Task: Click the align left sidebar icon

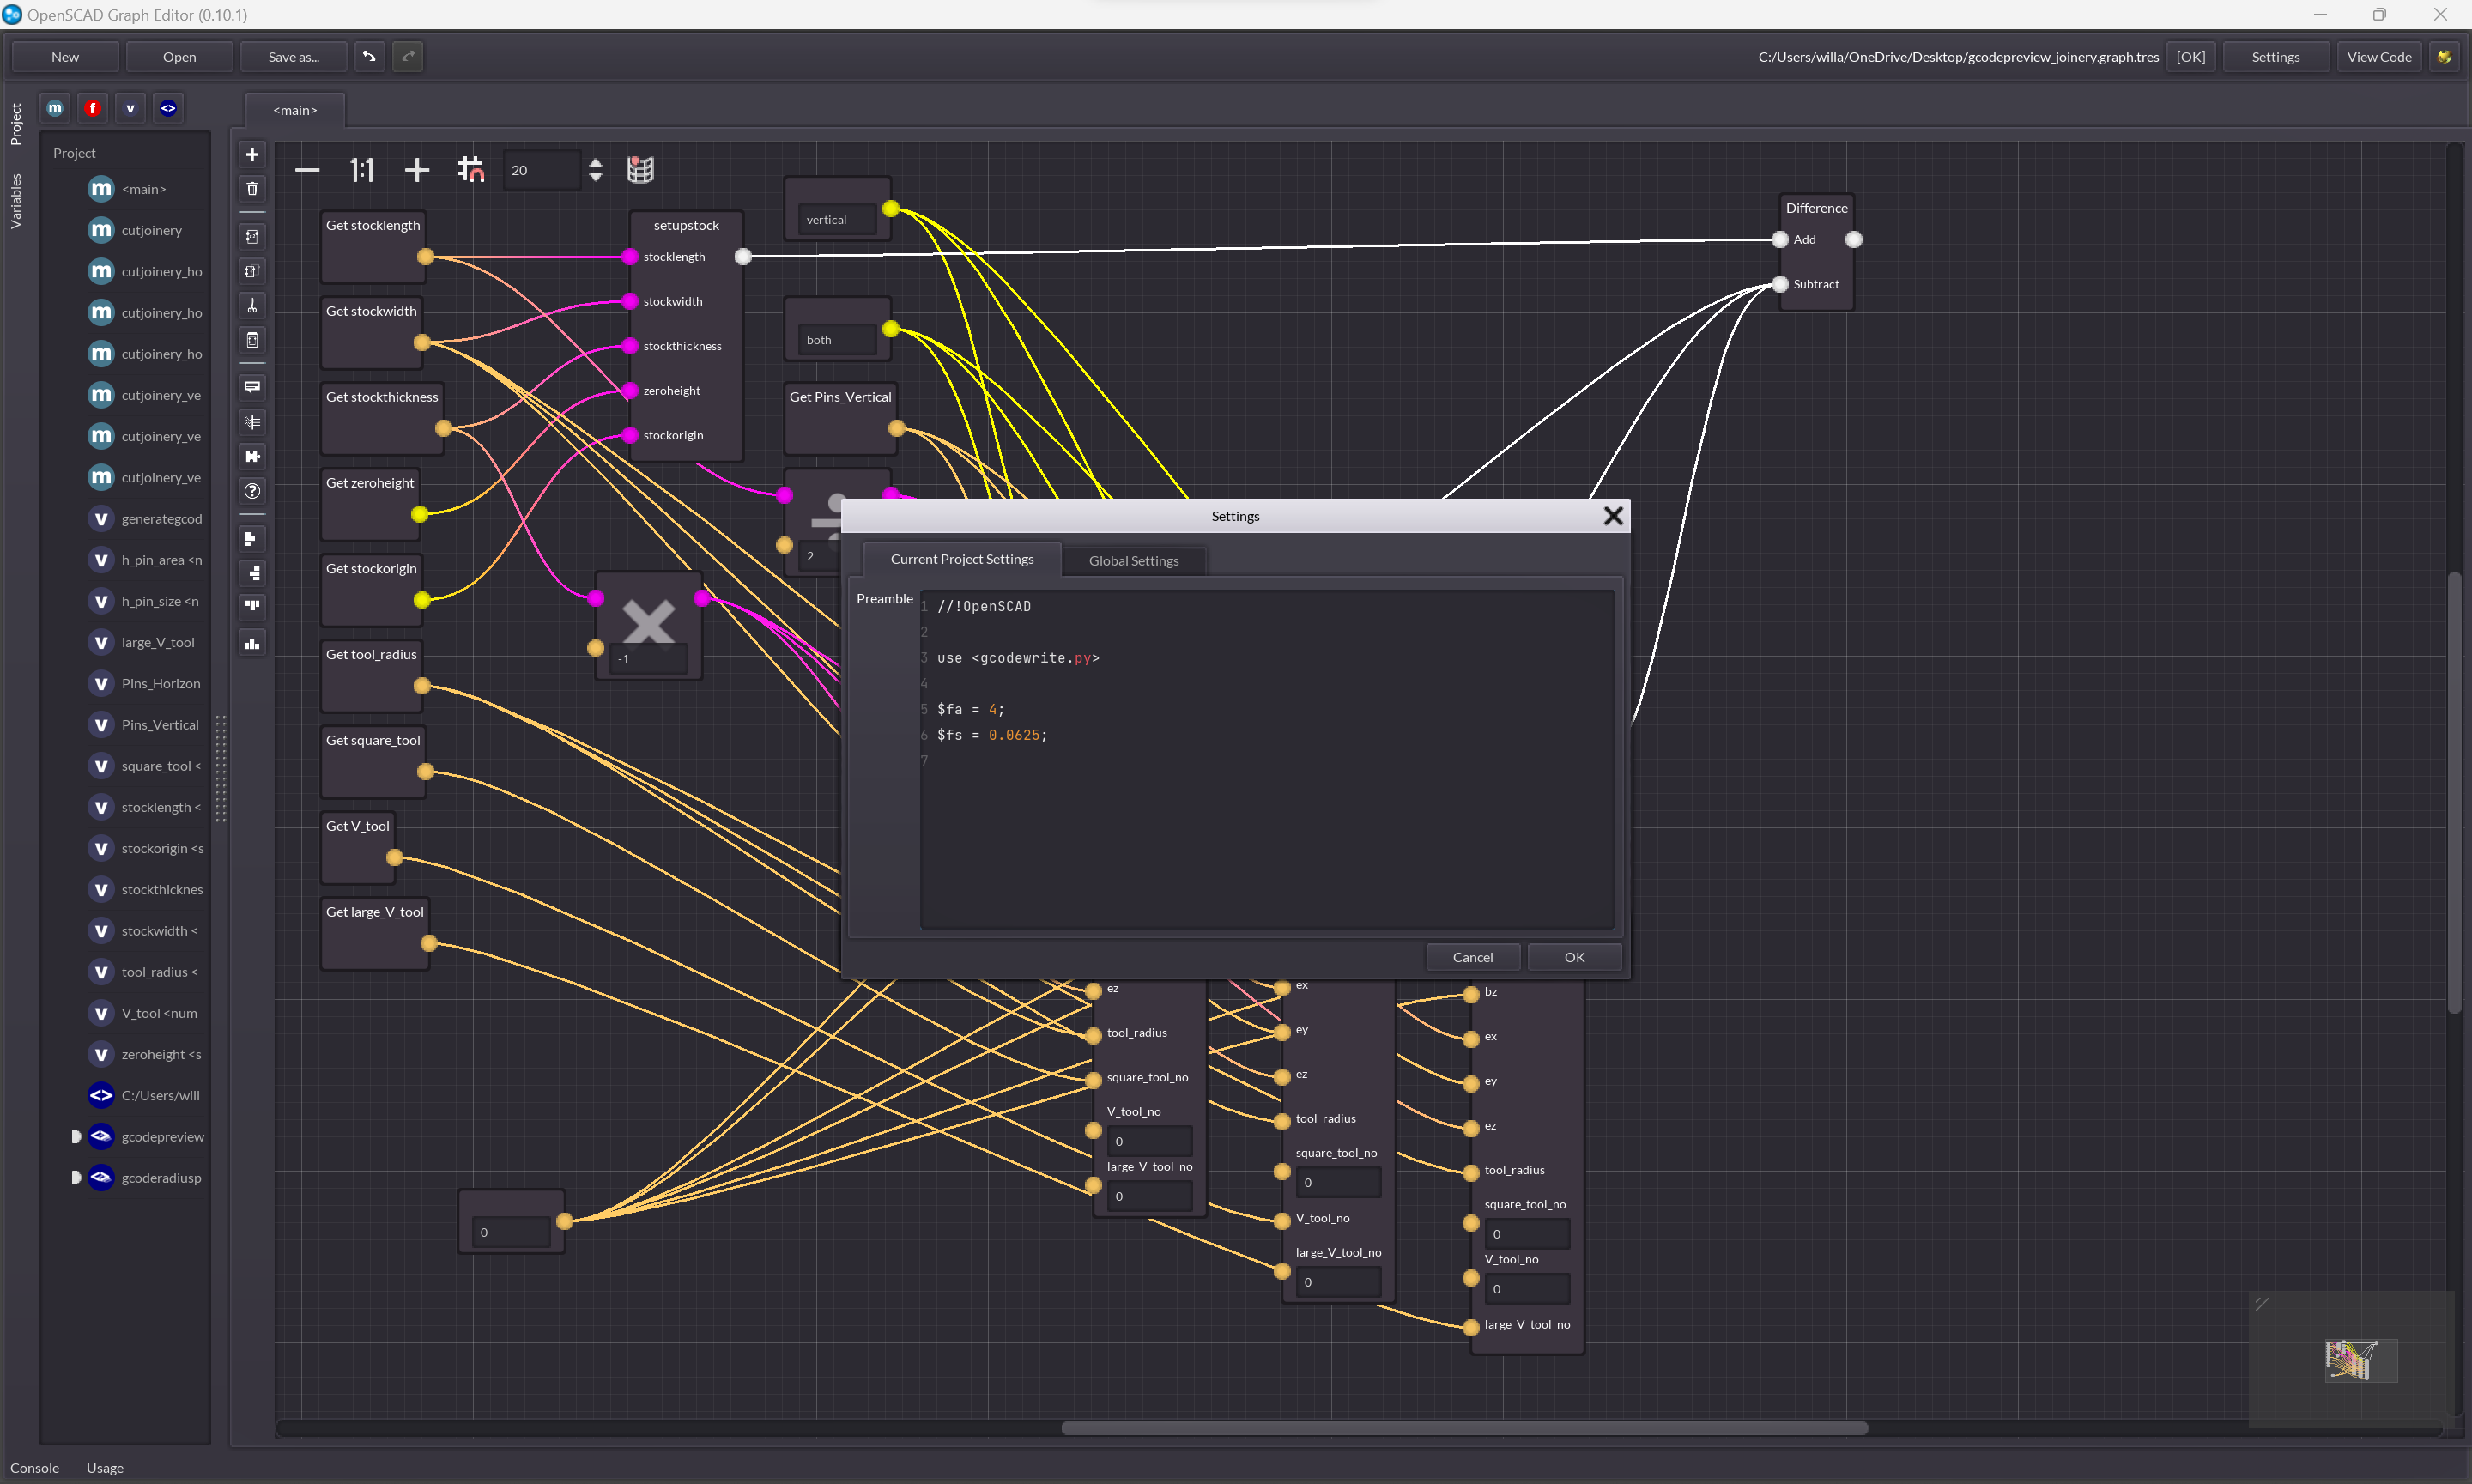Action: tap(252, 539)
